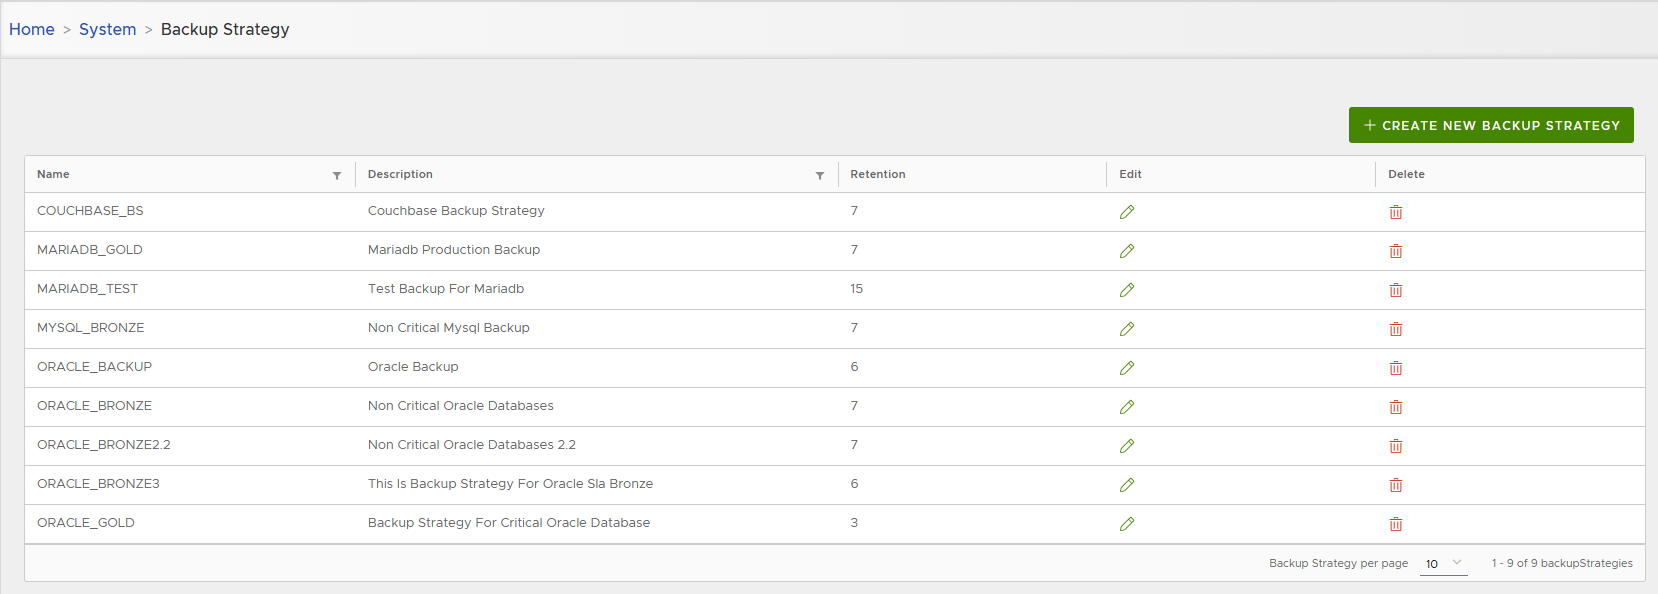Viewport: 1658px width, 594px height.
Task: Navigate to System breadcrumb link
Action: coord(107,29)
